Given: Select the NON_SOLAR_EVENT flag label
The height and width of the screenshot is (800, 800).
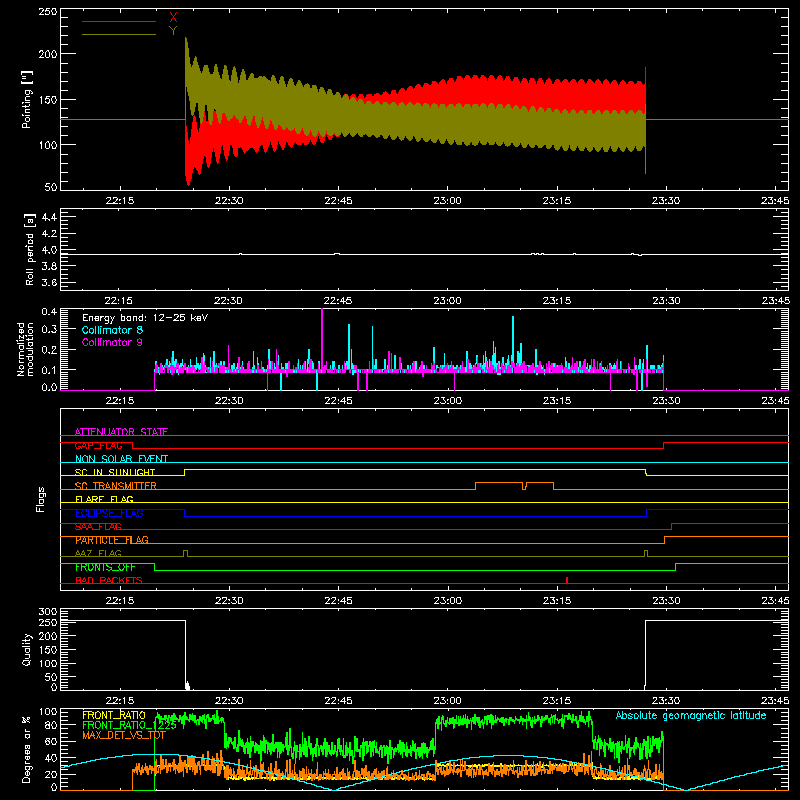Looking at the screenshot, I should click(x=121, y=459).
